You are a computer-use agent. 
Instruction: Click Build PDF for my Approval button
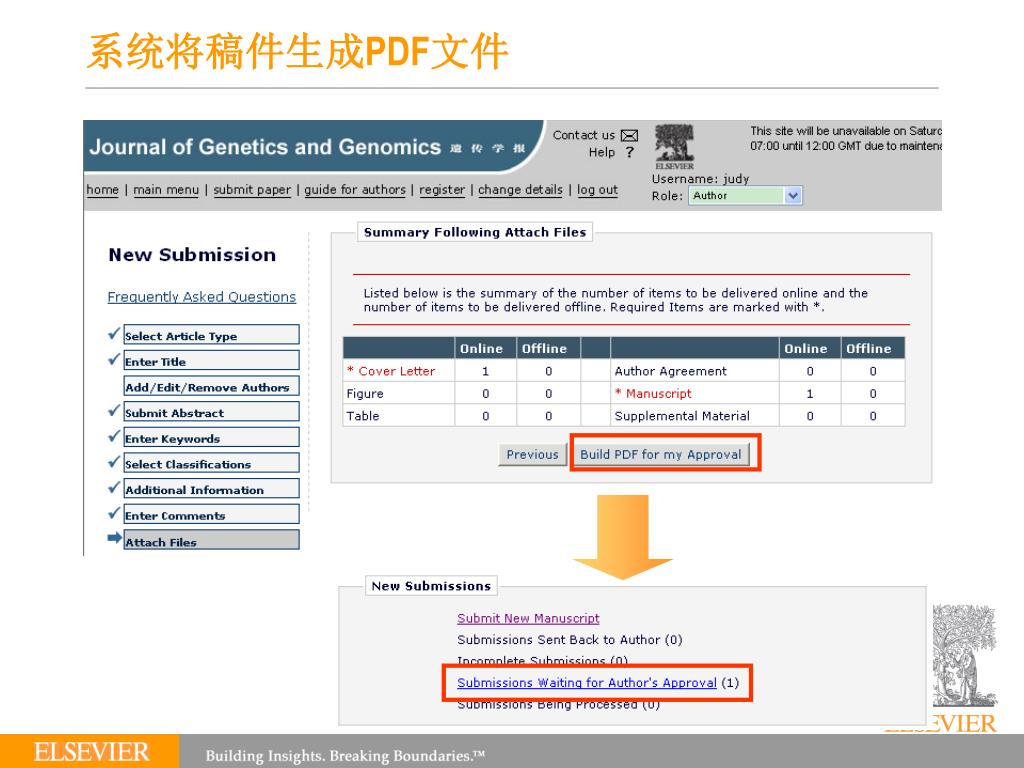661,455
